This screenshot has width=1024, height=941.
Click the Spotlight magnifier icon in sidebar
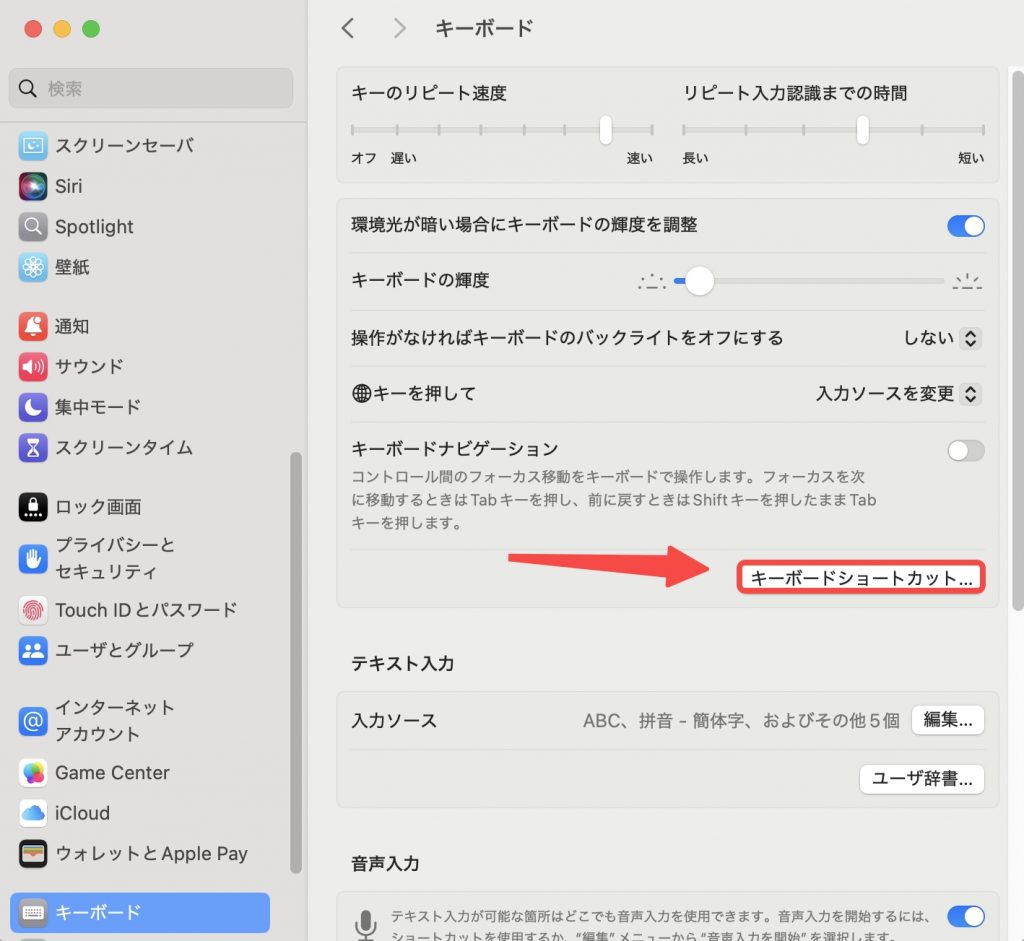[33, 227]
